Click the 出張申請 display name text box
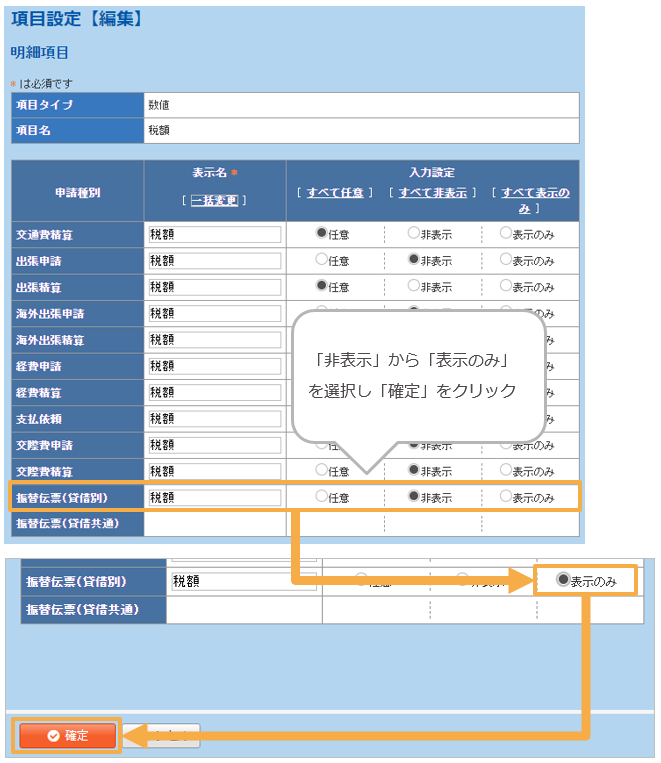 [x=214, y=260]
